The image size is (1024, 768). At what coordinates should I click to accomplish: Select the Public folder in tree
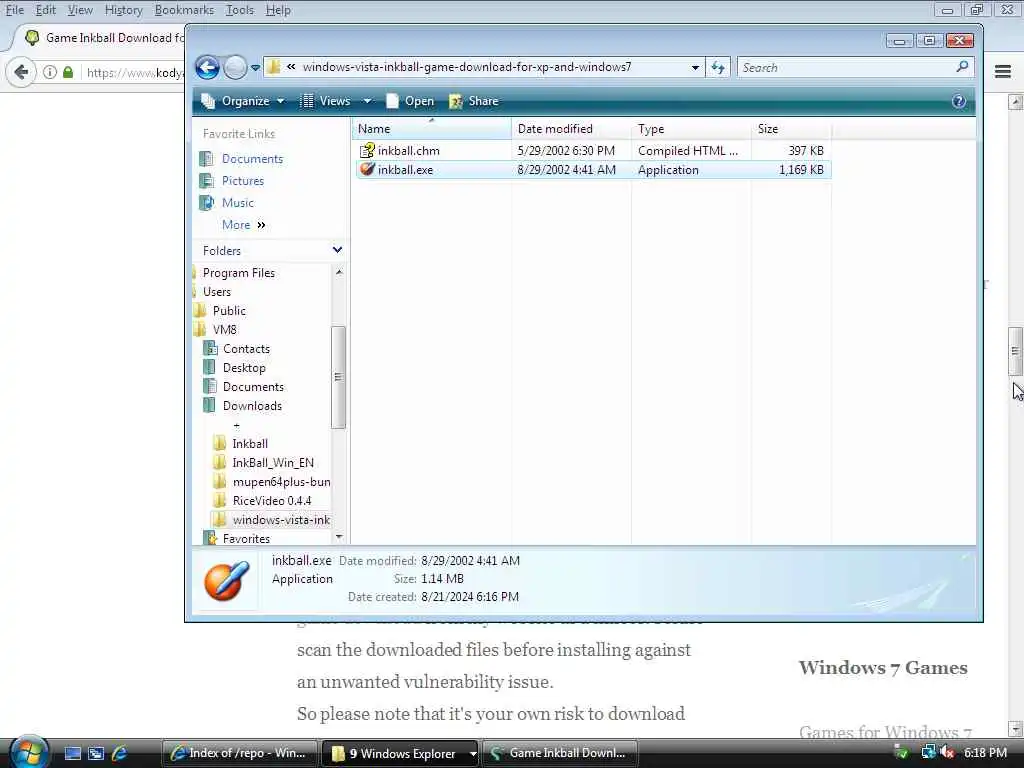[229, 311]
